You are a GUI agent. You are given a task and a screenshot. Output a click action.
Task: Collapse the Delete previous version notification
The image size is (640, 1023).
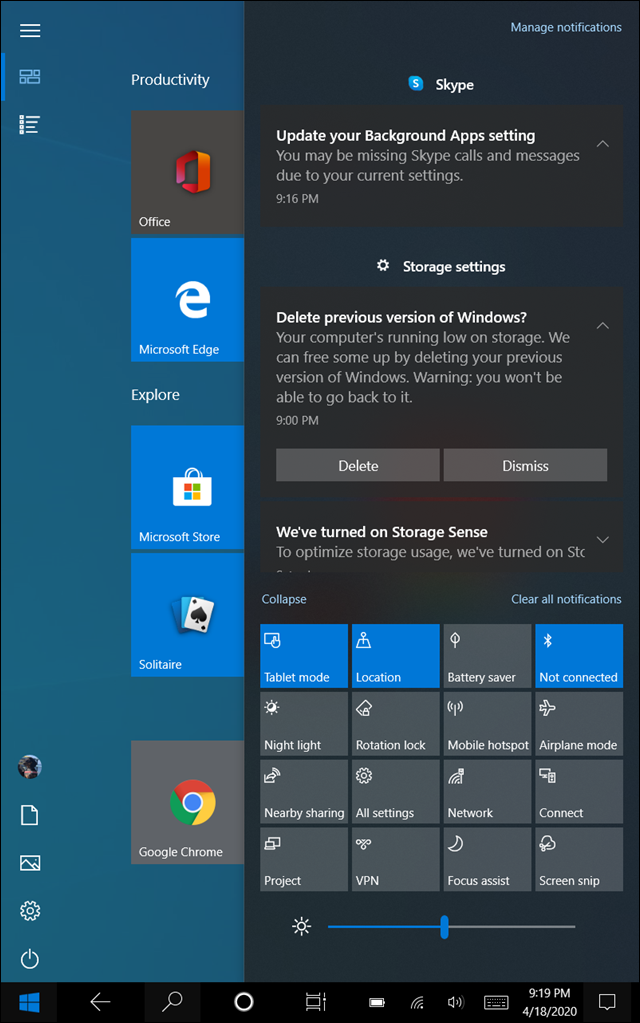(x=603, y=325)
